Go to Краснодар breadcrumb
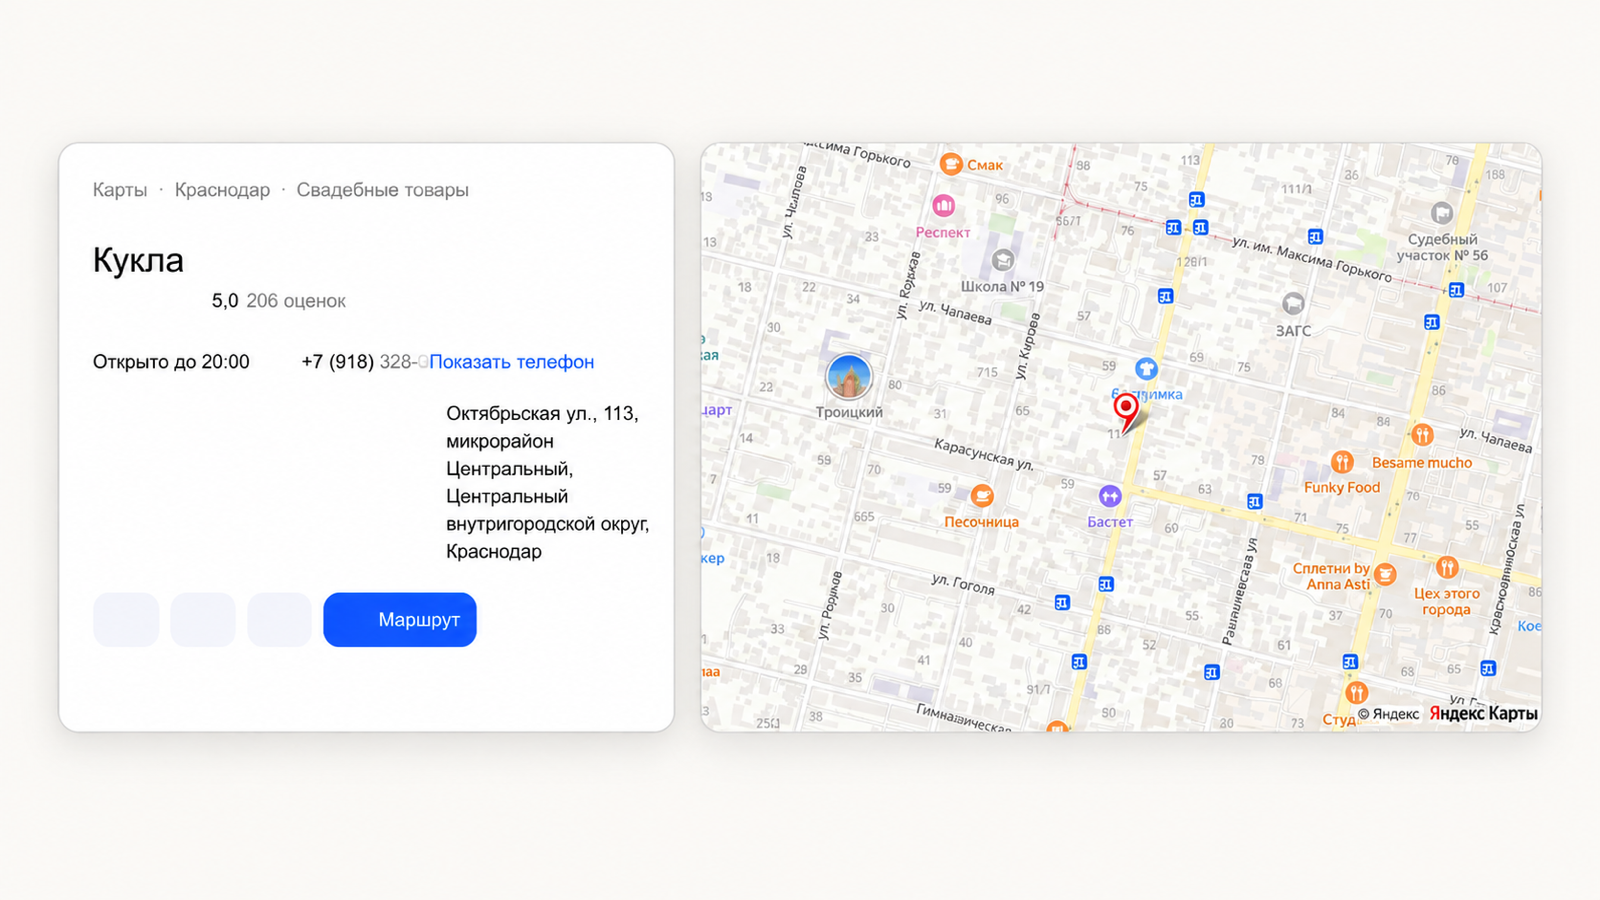 pyautogui.click(x=222, y=190)
